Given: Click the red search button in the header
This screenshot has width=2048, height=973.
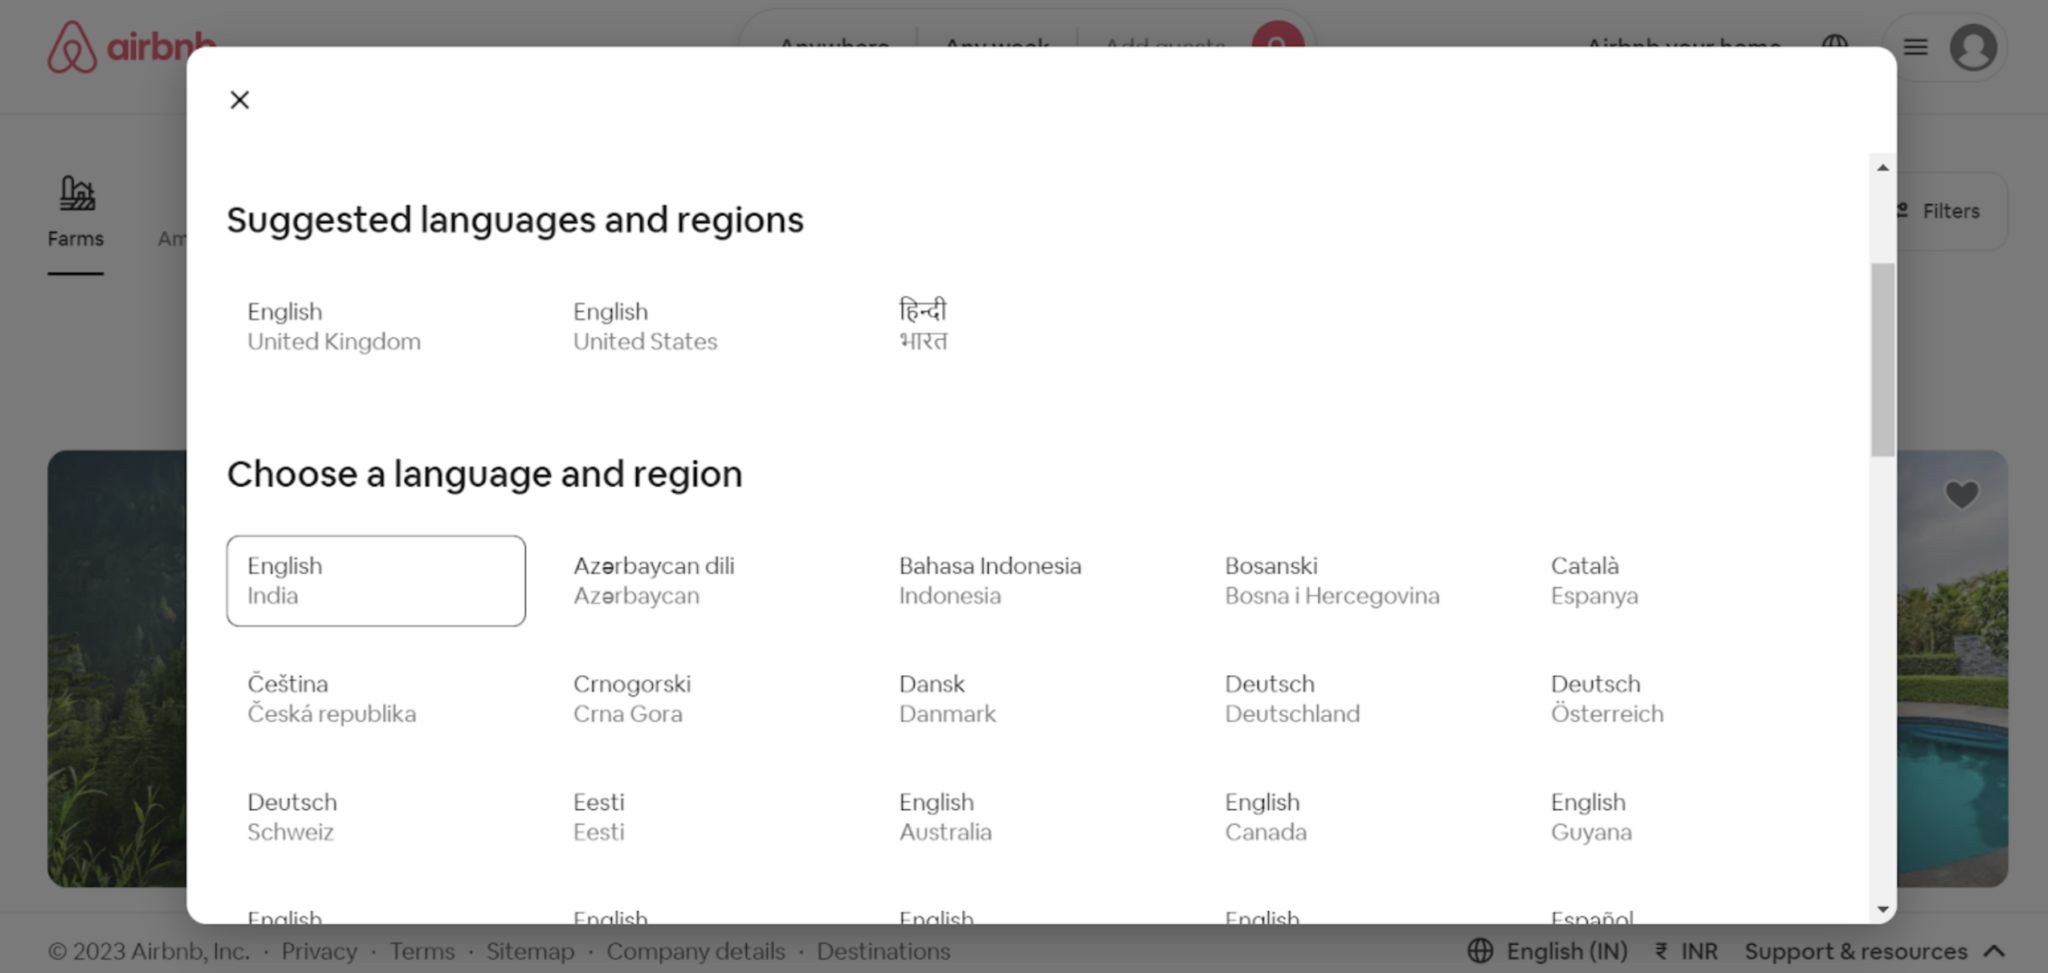Looking at the screenshot, I should (1278, 42).
